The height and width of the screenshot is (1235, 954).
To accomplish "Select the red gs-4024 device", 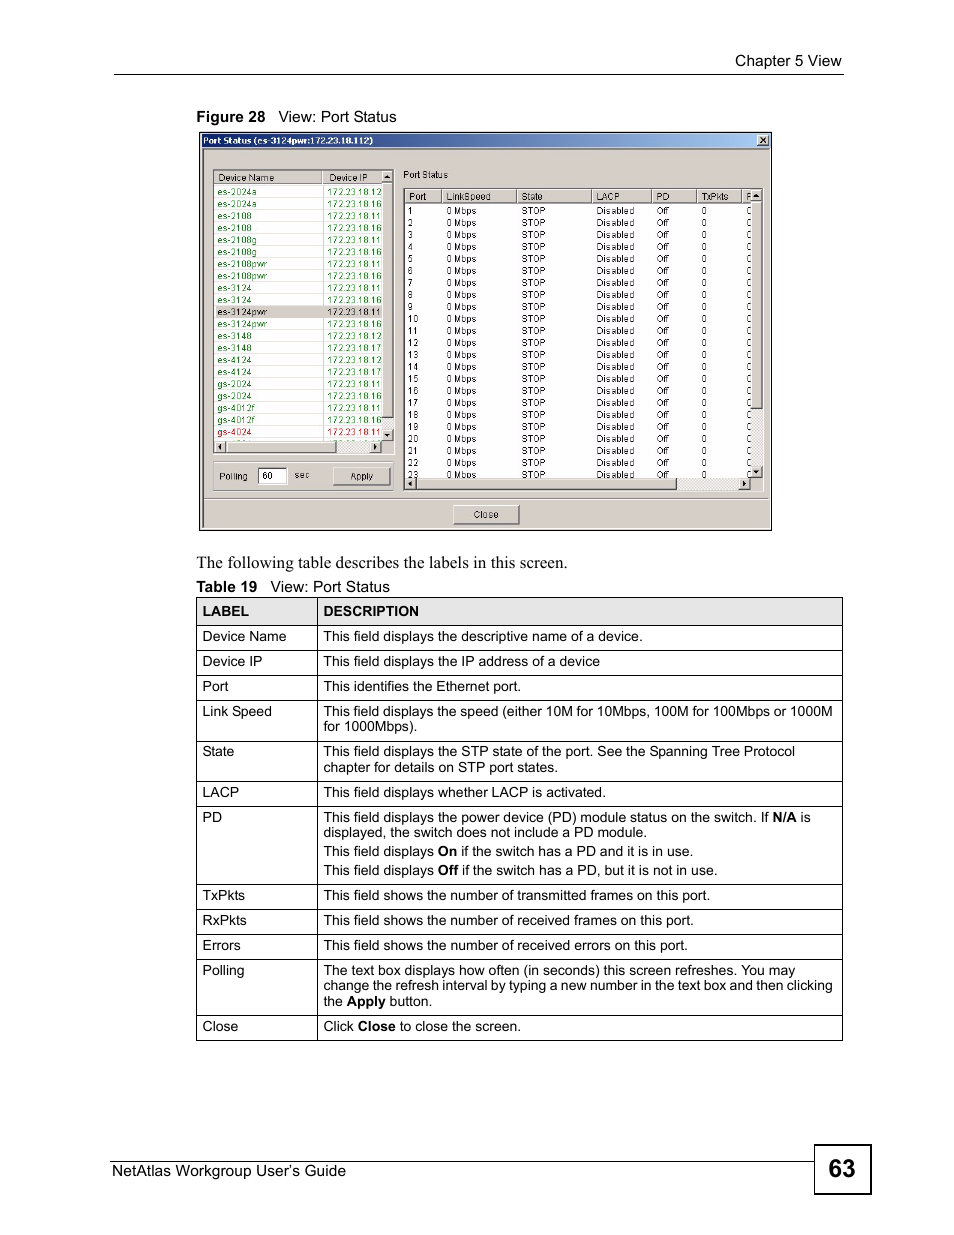I will pyautogui.click(x=299, y=432).
